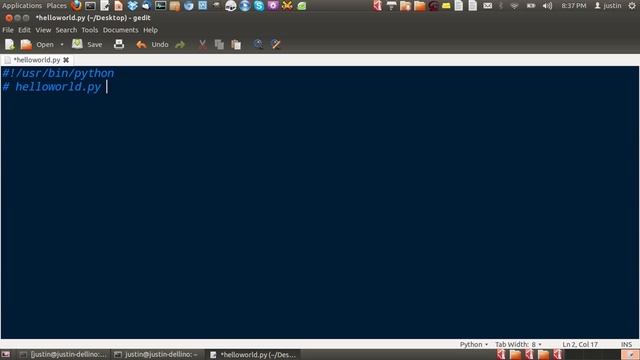Click the Ln 2, Col 17 indicator
This screenshot has height=360, width=640.
580,344
